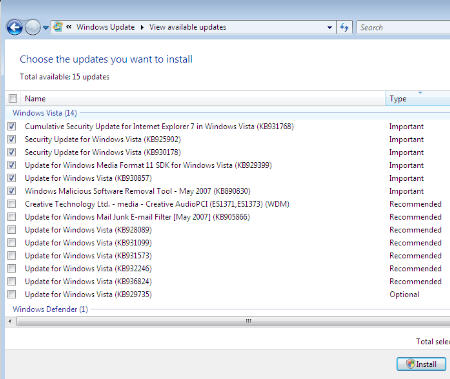Viewport: 450px width, 379px height.
Task: Uncheck Security Update KB930178 checkbox
Action: pos(12,152)
